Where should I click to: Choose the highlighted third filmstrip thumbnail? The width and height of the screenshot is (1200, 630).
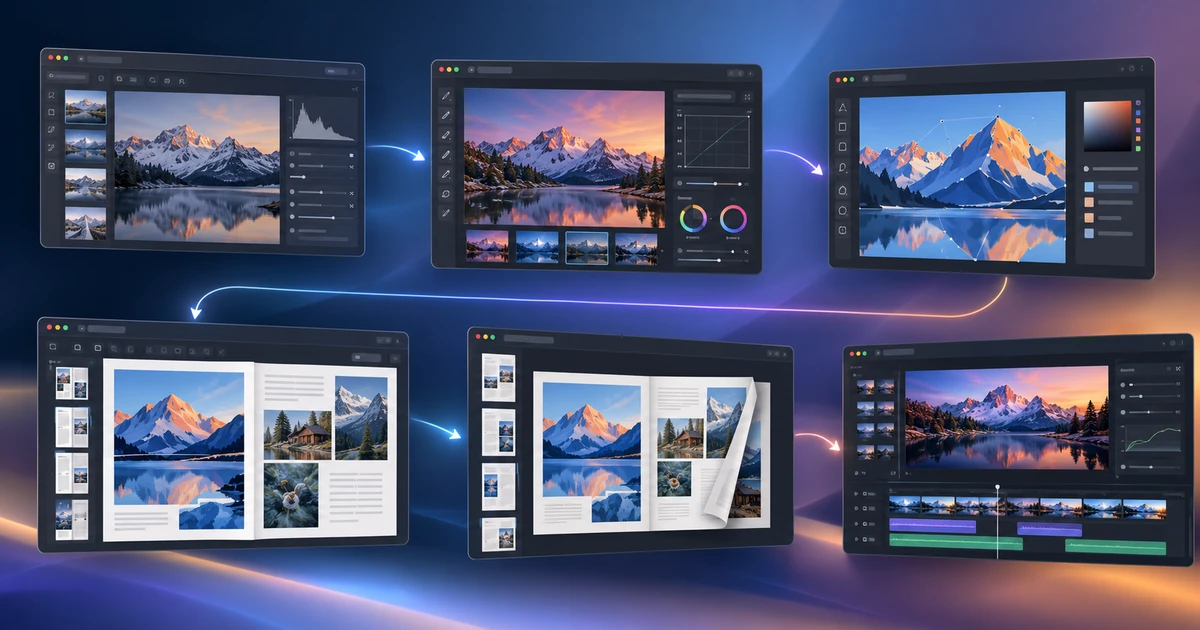pos(587,247)
